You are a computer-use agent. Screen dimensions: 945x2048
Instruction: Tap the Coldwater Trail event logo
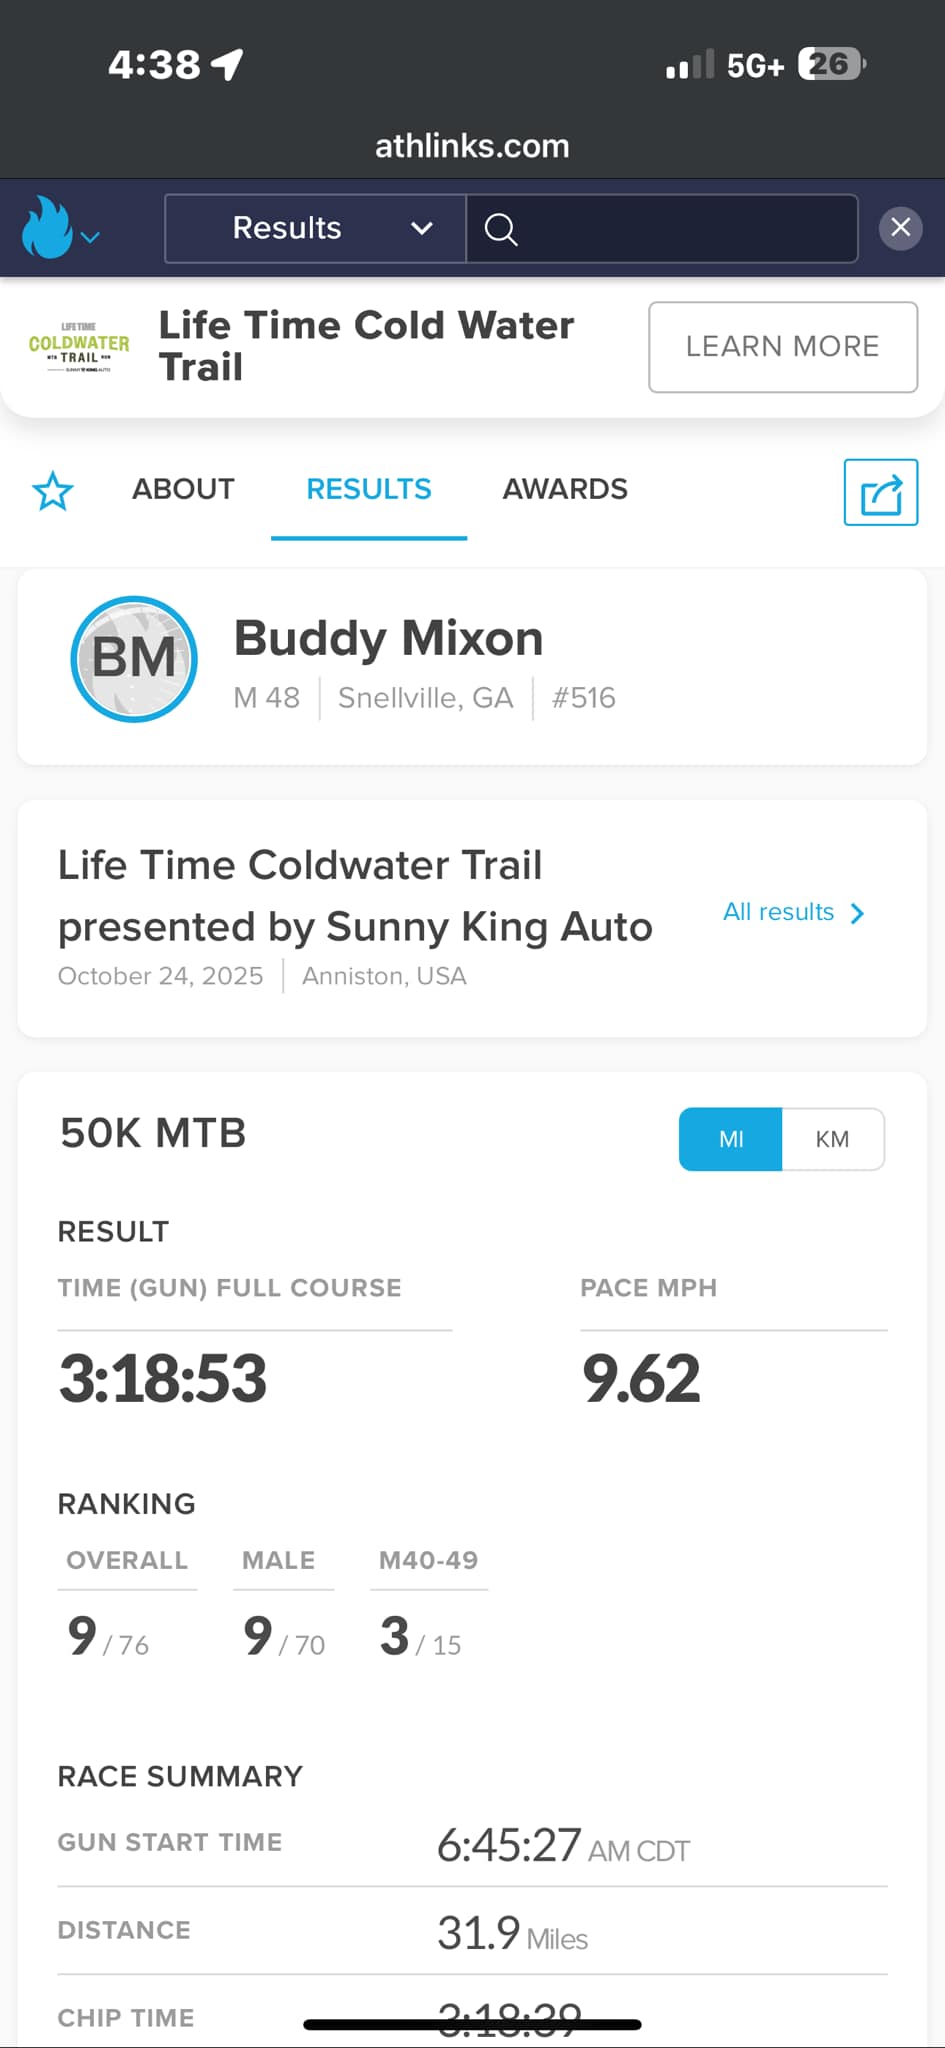coord(79,347)
